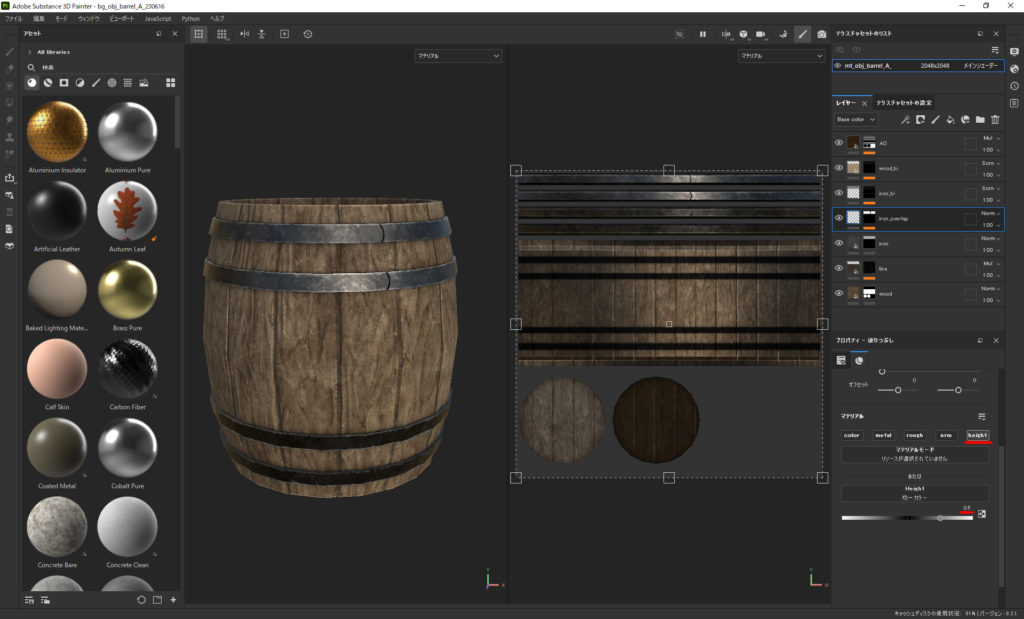The height and width of the screenshot is (619, 1024).
Task: Switch asset filter to grid view icon
Action: [x=170, y=83]
